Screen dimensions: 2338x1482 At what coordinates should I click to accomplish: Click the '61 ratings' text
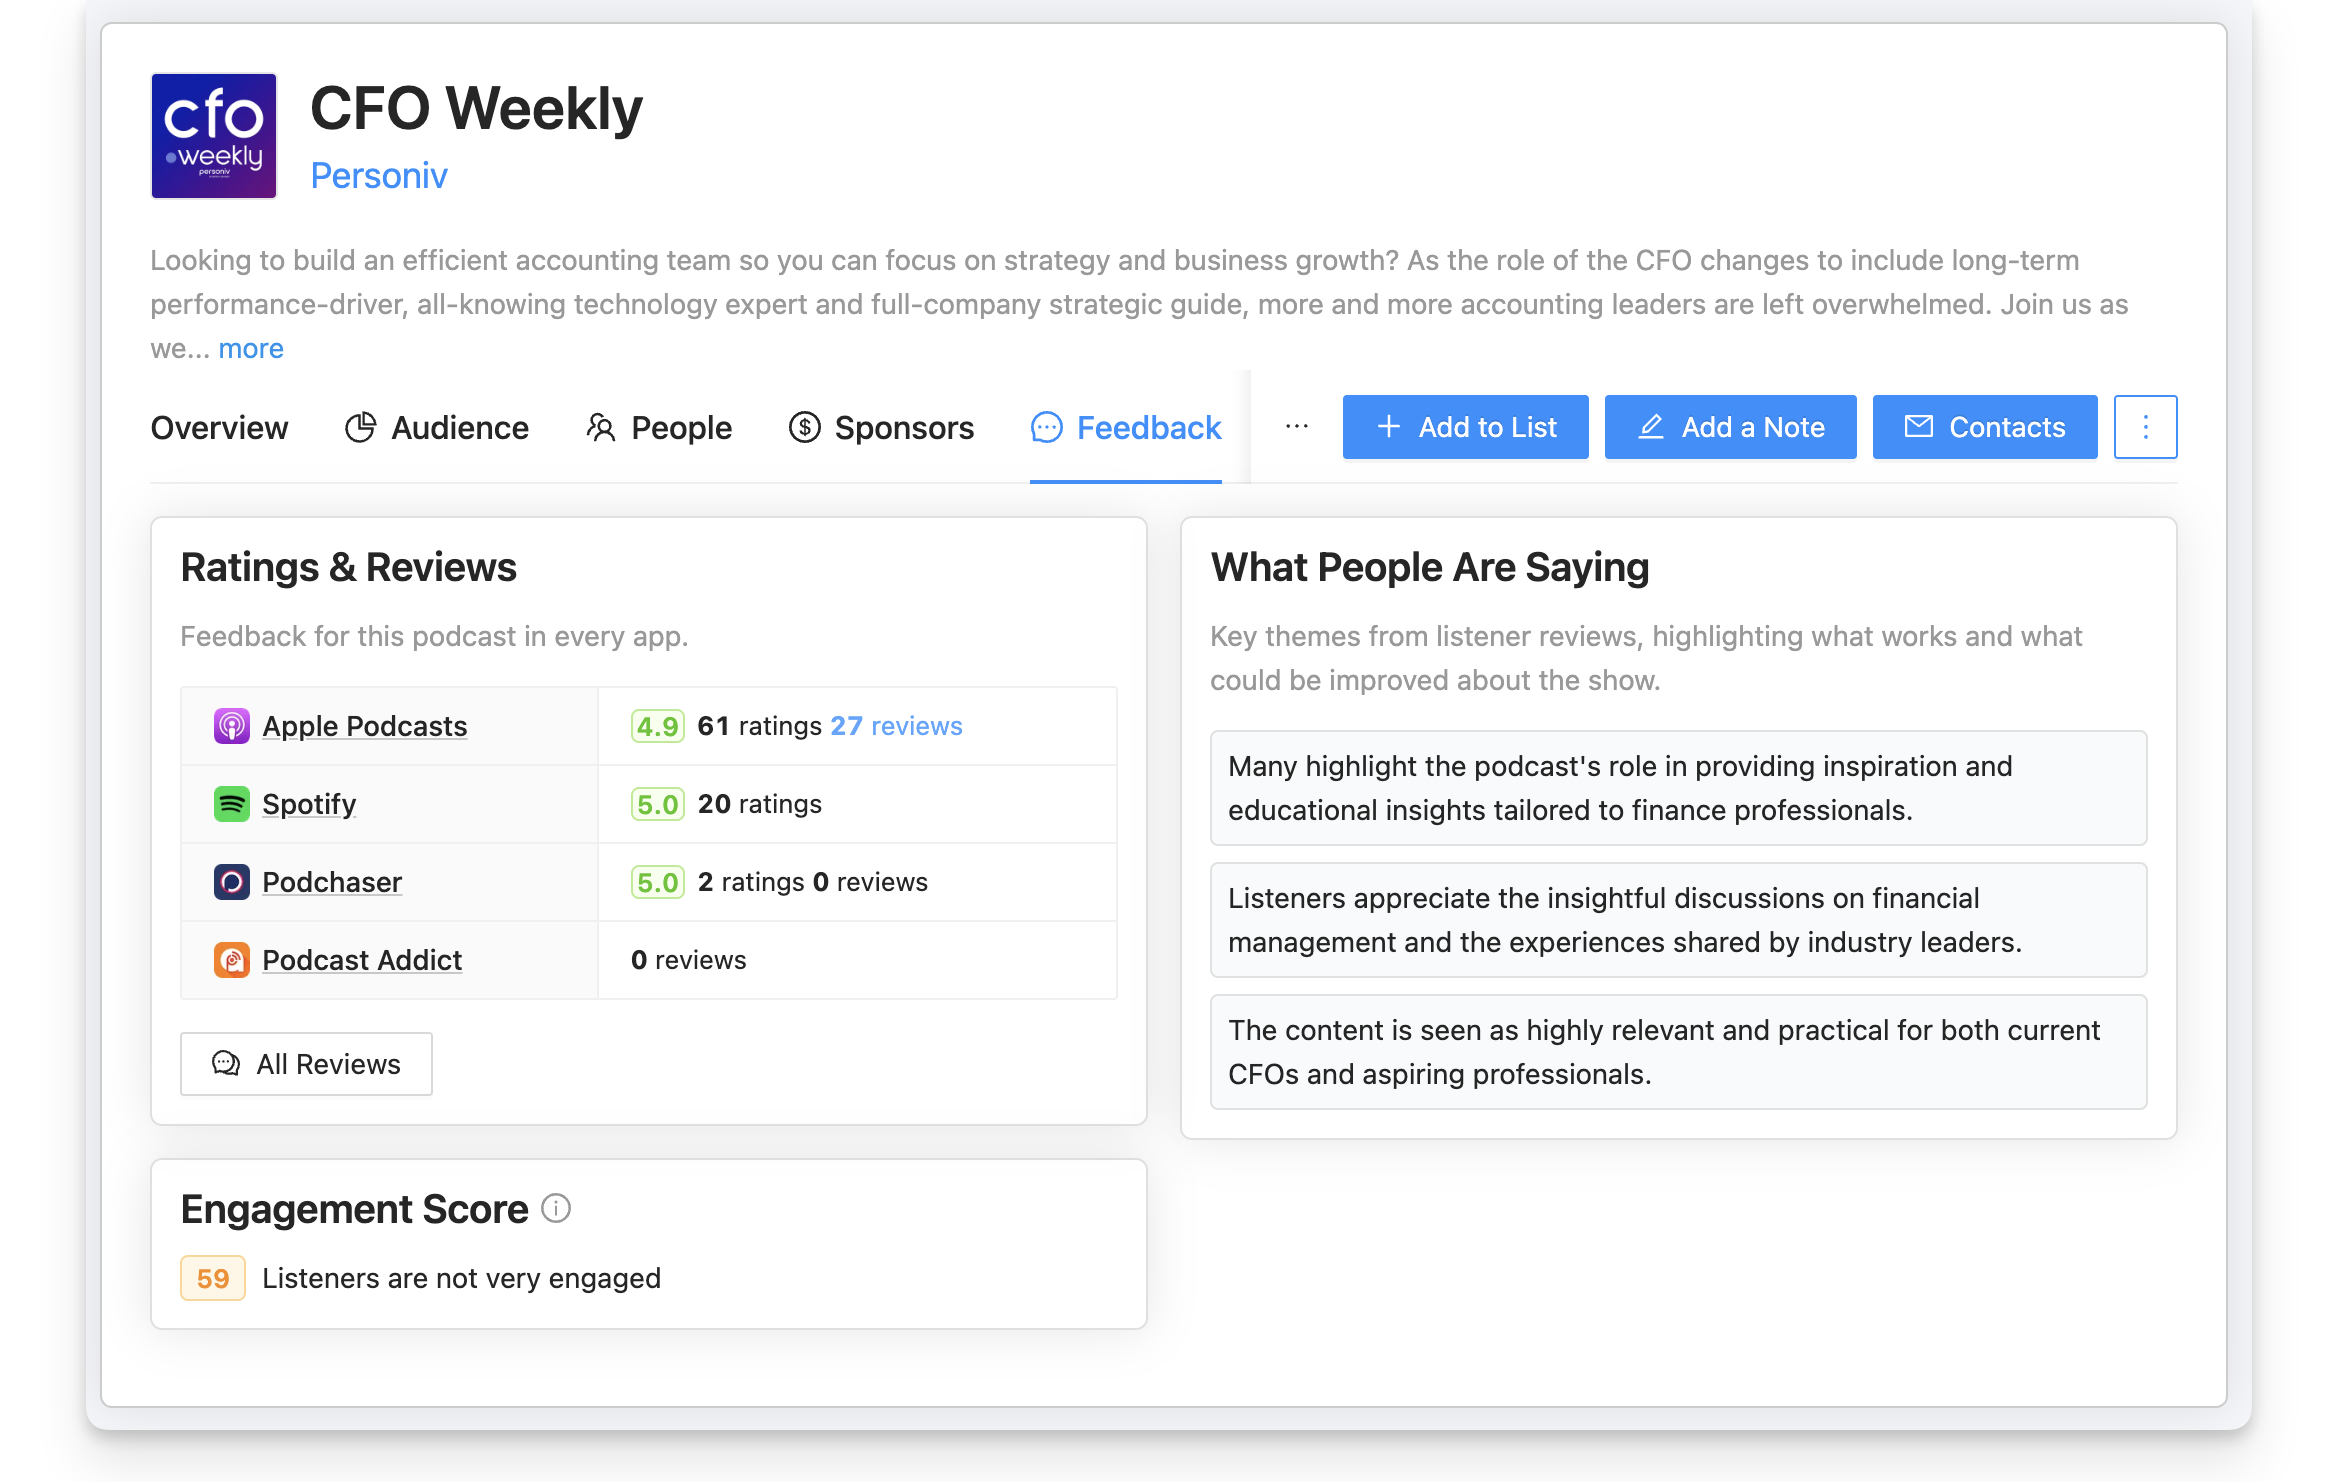pos(759,726)
